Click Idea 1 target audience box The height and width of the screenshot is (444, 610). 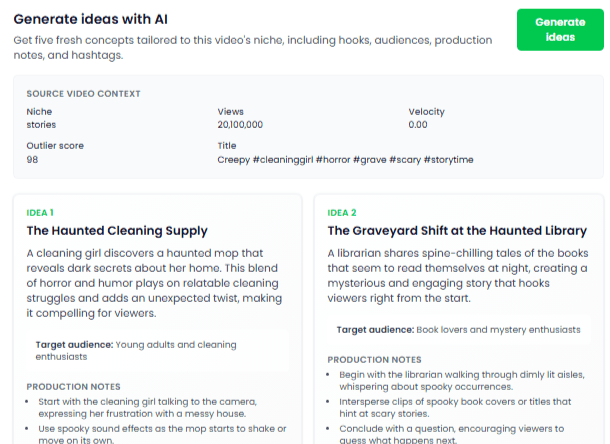coord(155,350)
